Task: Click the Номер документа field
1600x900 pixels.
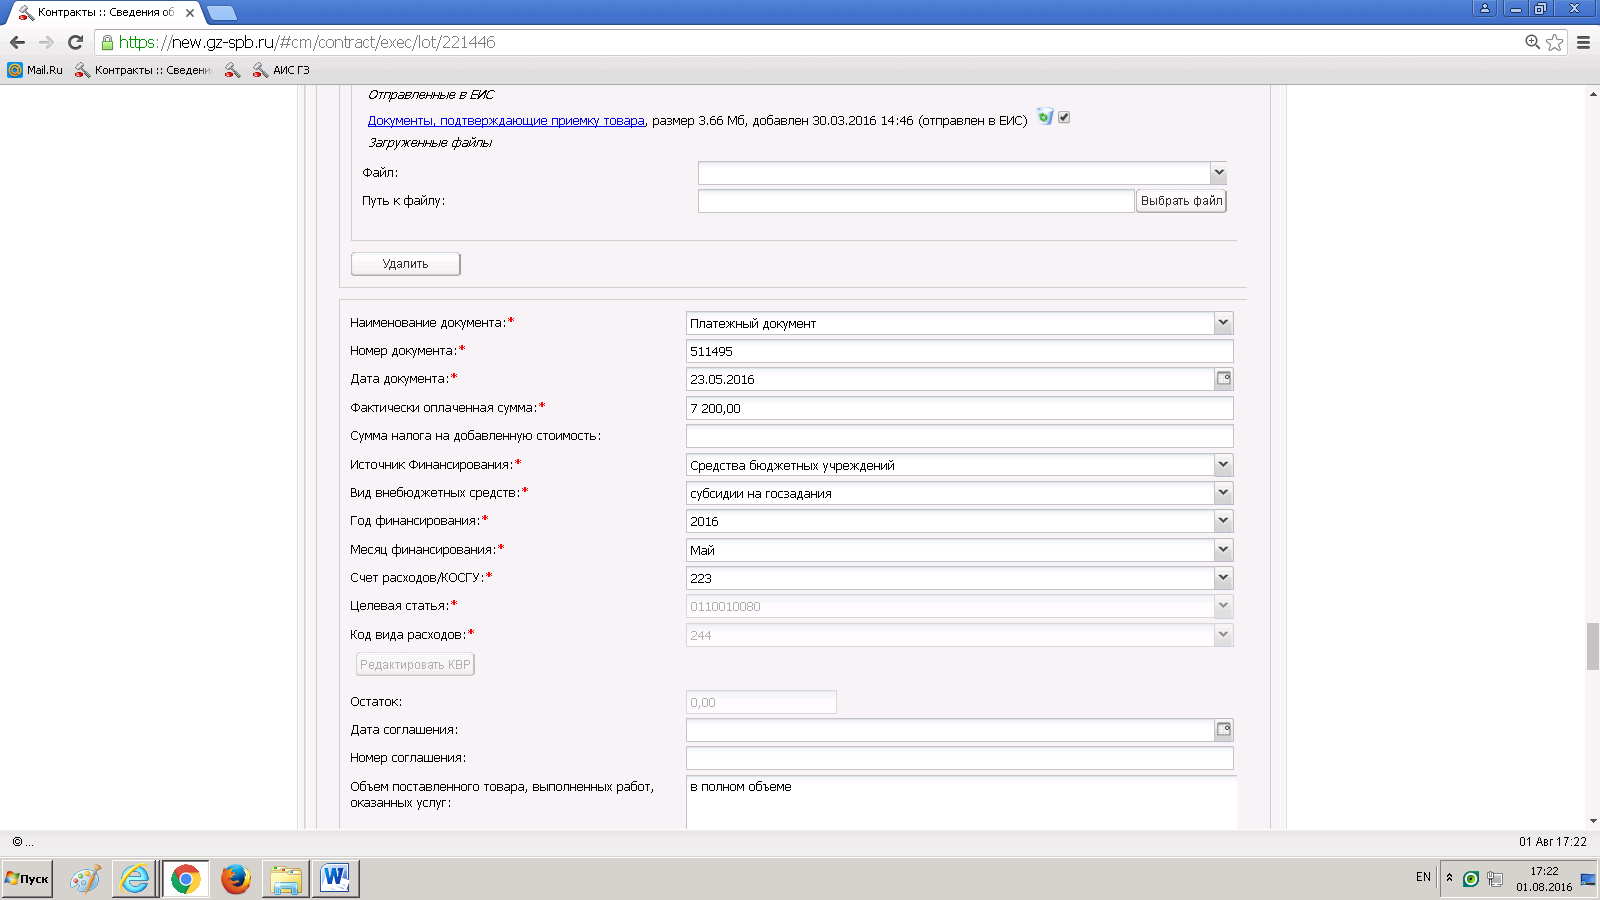Action: tap(959, 351)
